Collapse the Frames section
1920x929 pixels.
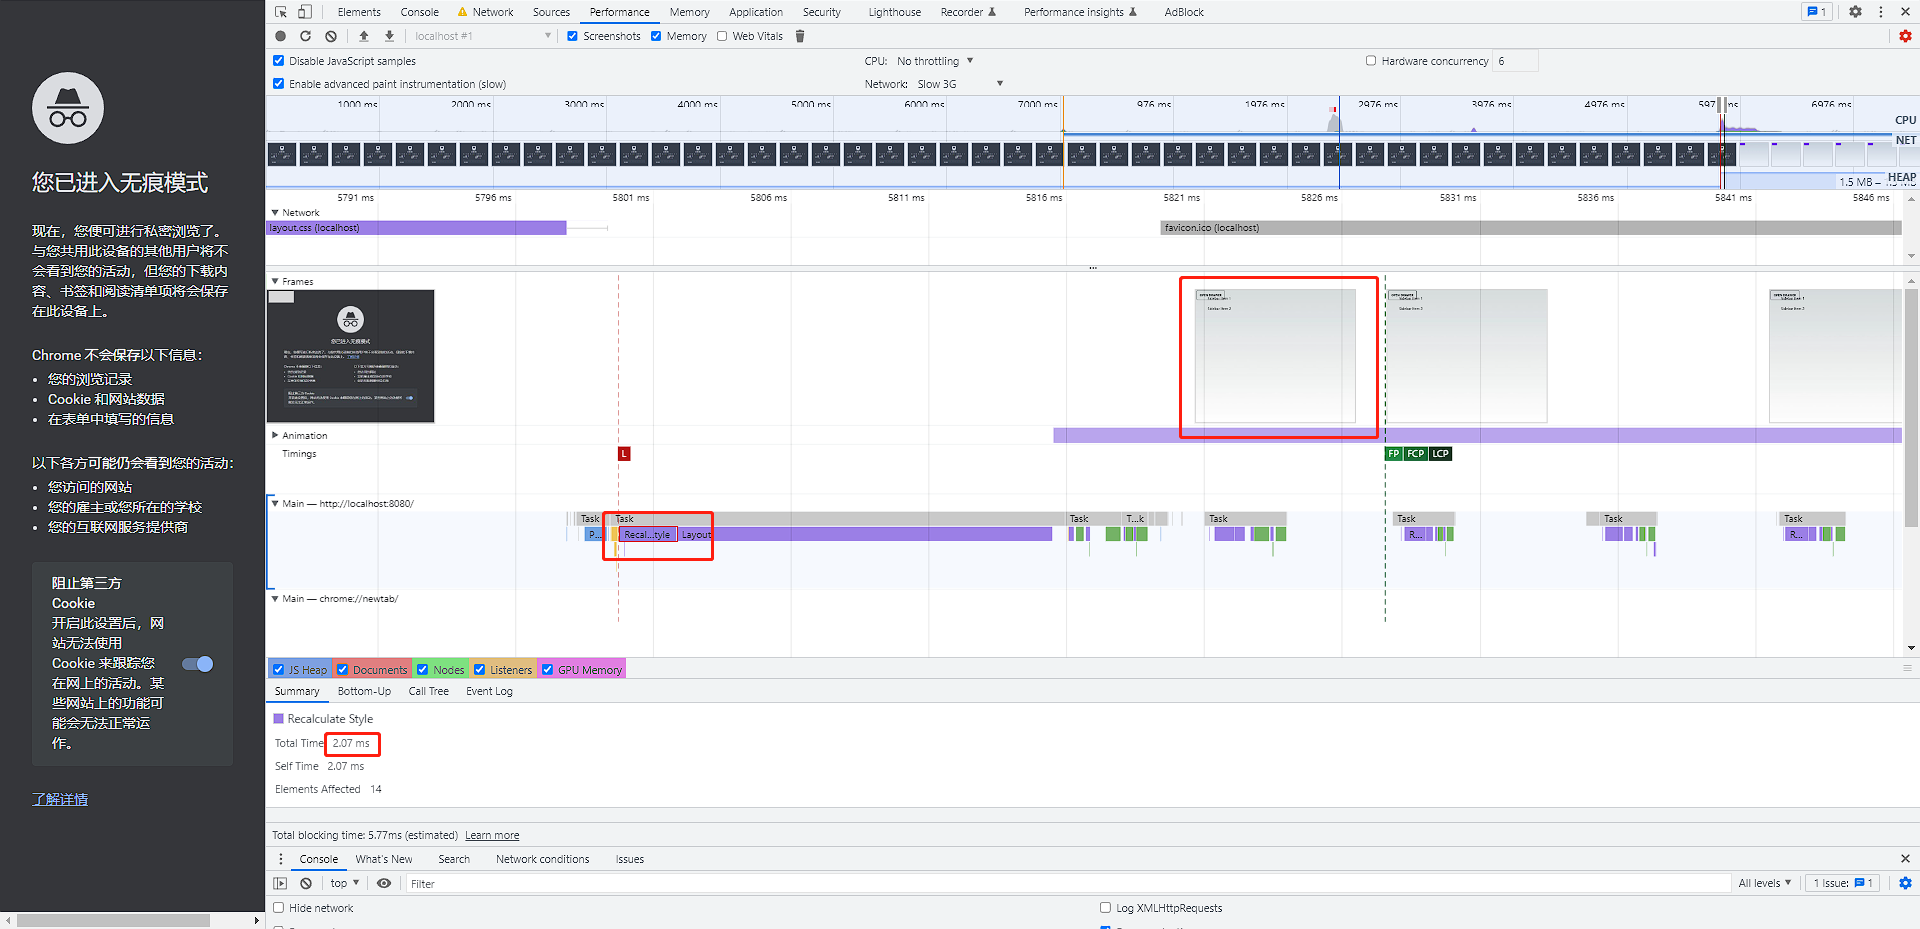tap(276, 281)
